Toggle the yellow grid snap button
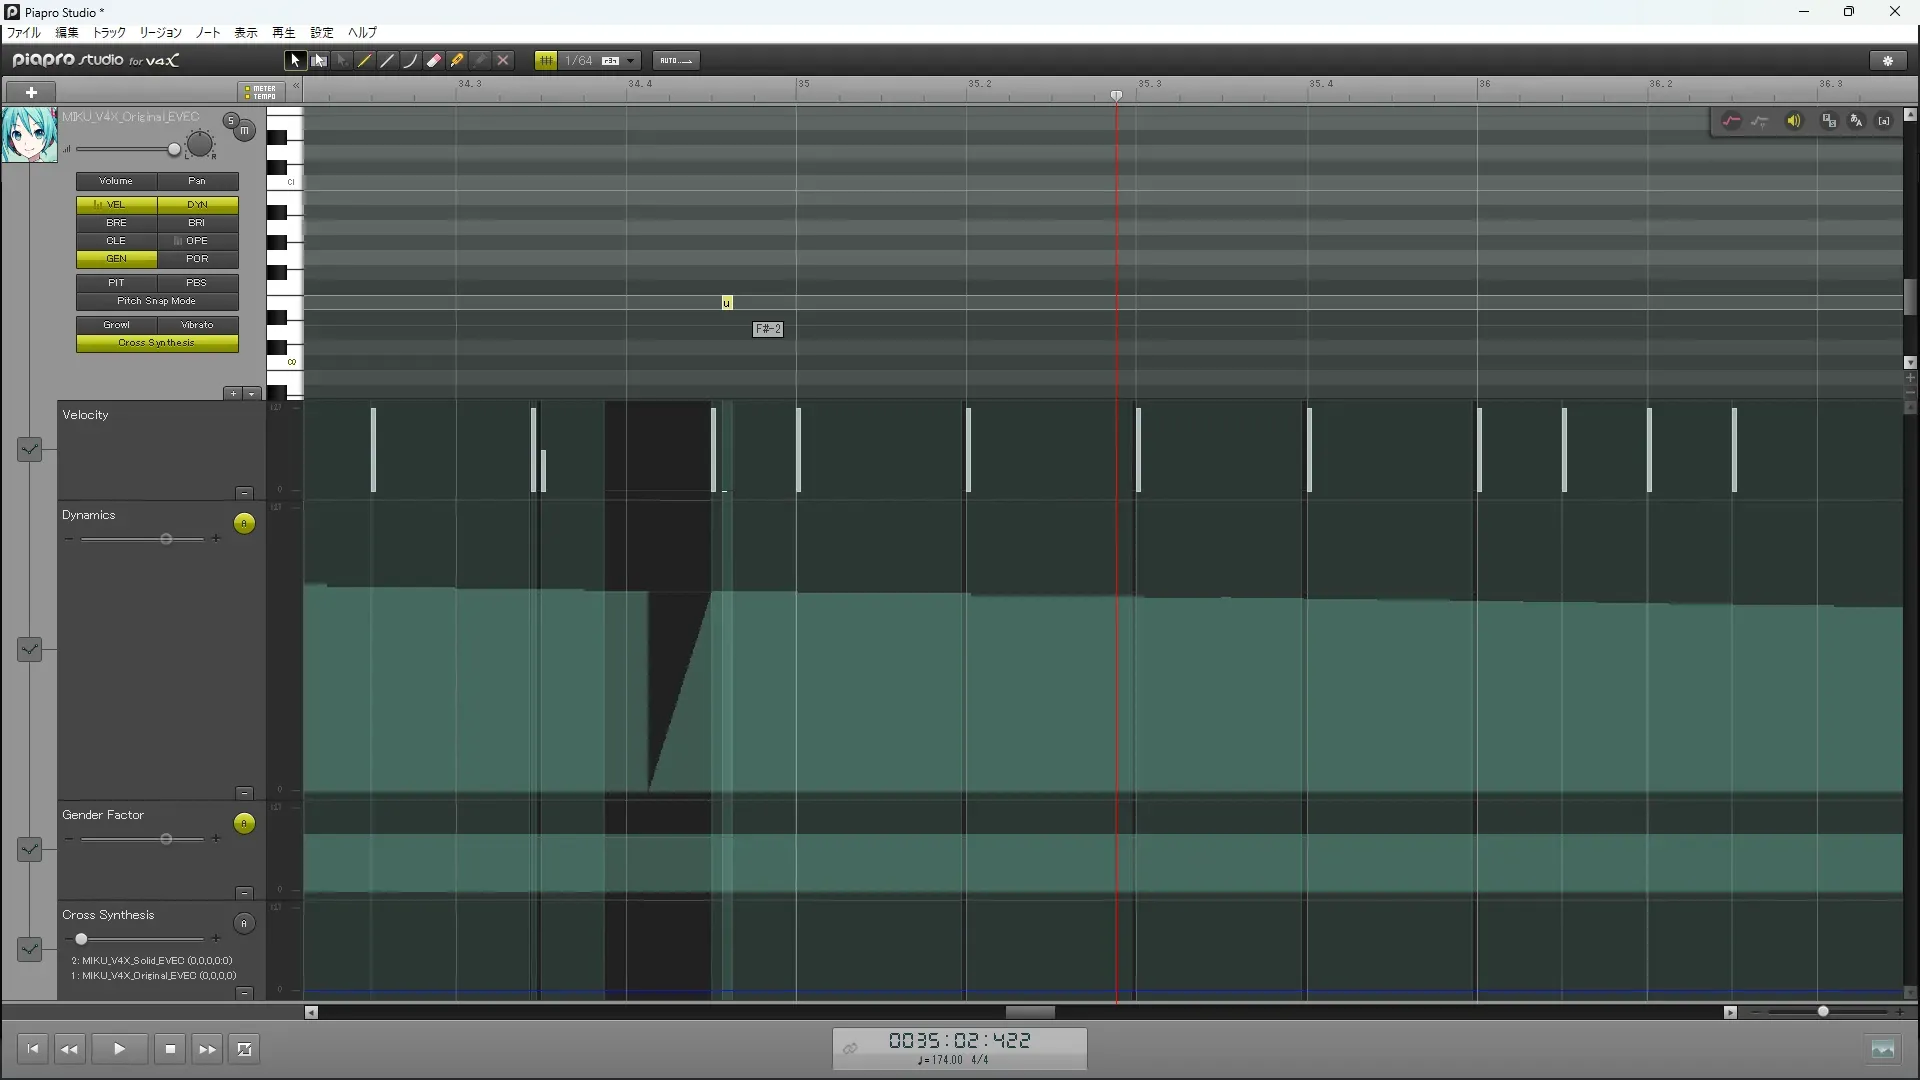1920x1080 pixels. tap(546, 61)
